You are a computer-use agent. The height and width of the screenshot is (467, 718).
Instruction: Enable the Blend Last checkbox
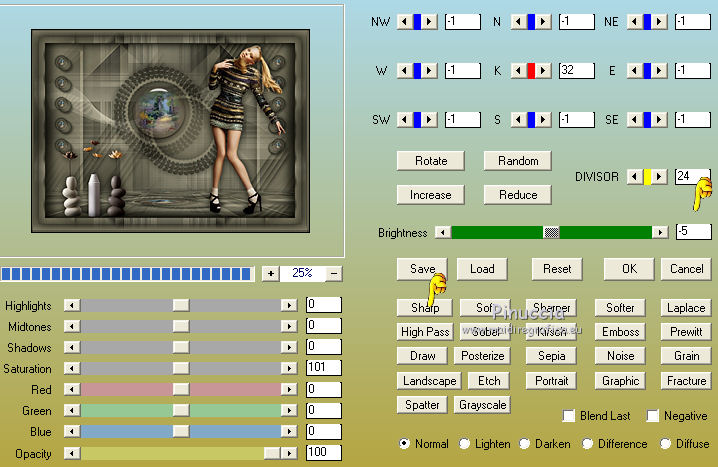pos(569,416)
